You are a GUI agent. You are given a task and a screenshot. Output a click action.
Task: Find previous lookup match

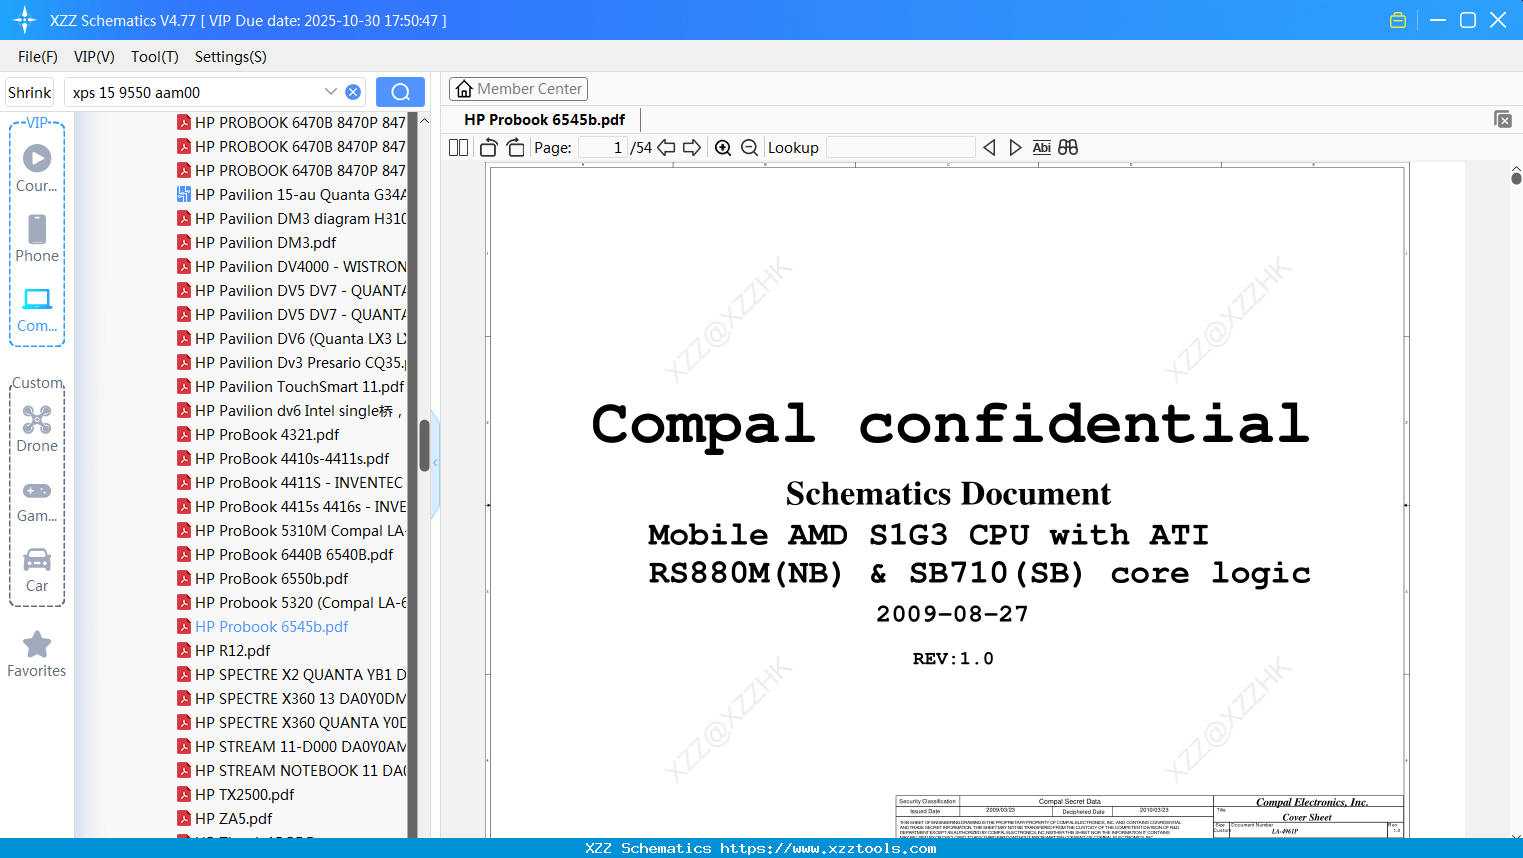click(x=989, y=147)
